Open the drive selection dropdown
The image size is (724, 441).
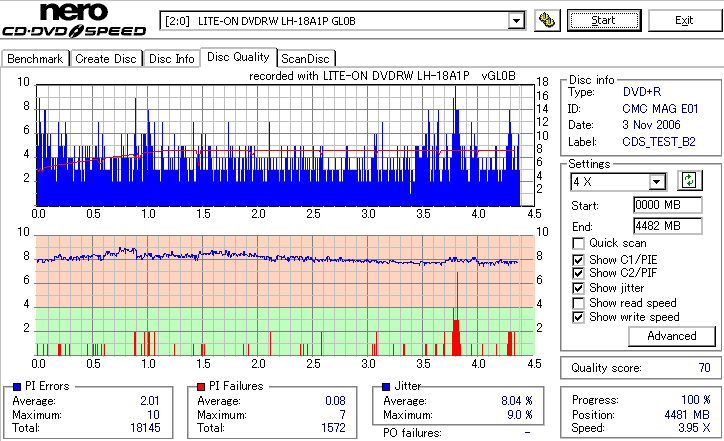click(516, 21)
